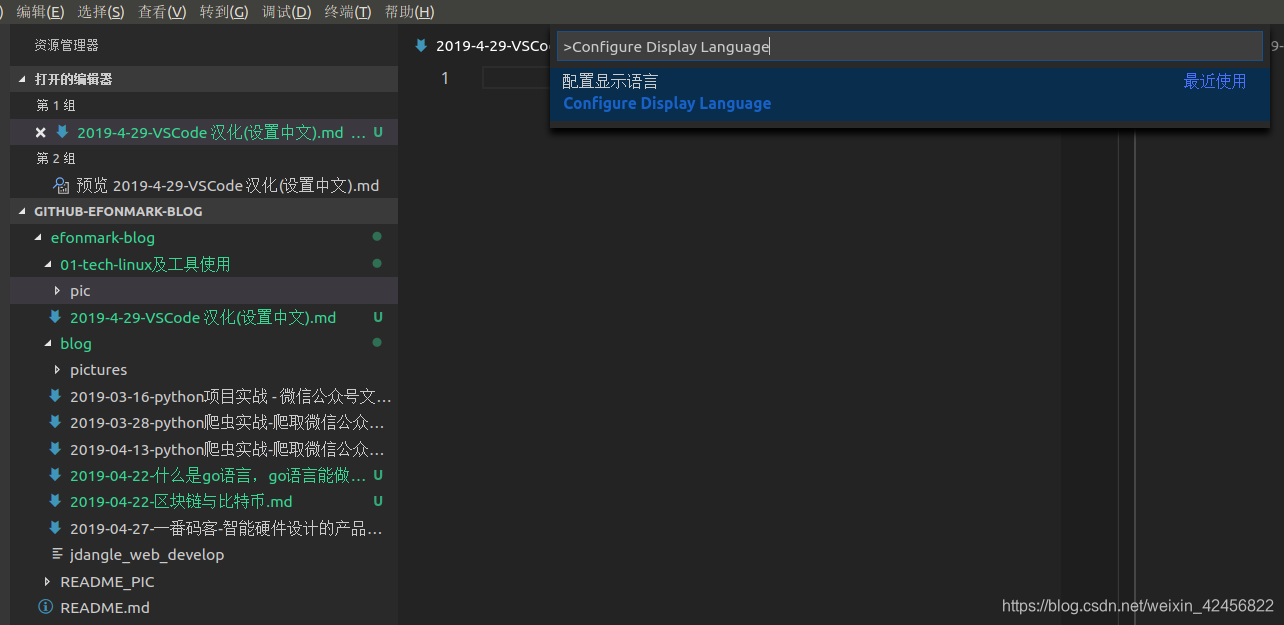Open 2019-03-28-python爬虫实战 file
Screen dimensions: 1284x625
click(x=227, y=423)
